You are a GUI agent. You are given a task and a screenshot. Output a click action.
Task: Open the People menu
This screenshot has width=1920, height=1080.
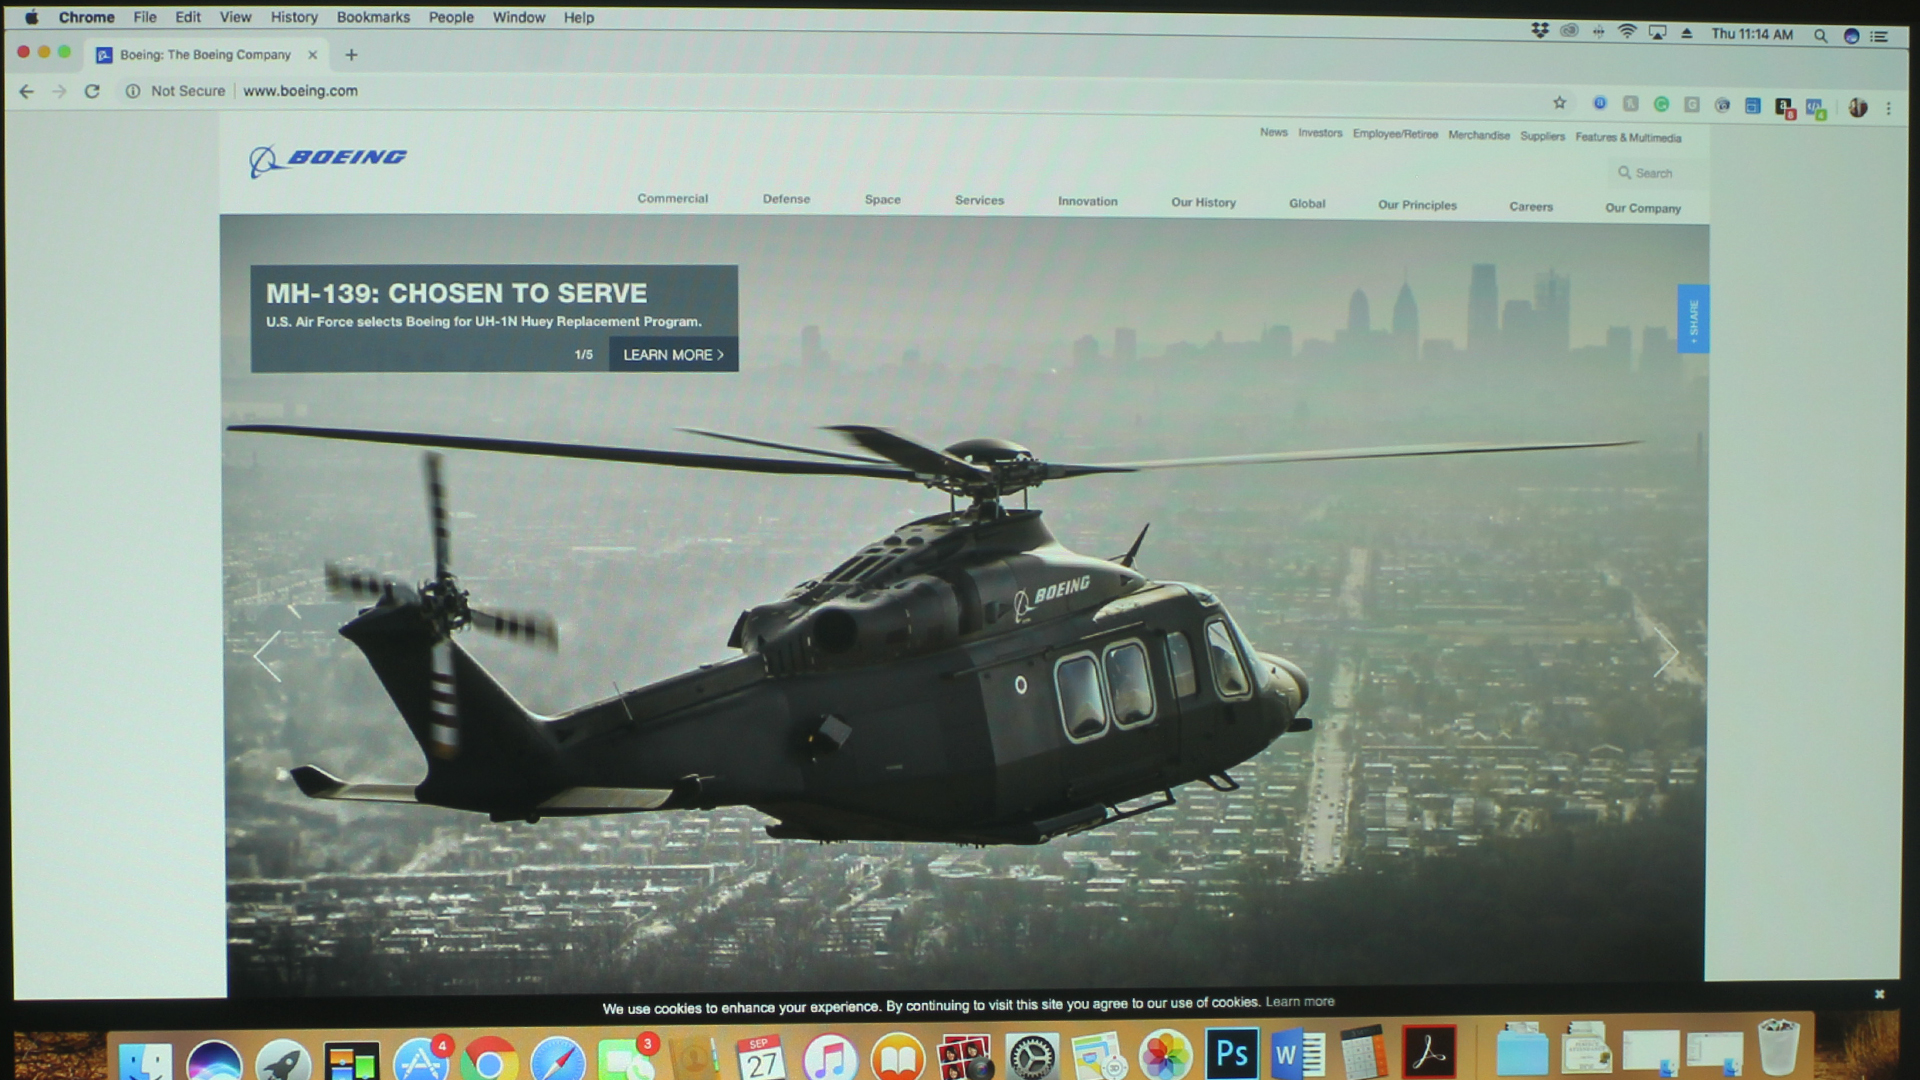[x=451, y=17]
